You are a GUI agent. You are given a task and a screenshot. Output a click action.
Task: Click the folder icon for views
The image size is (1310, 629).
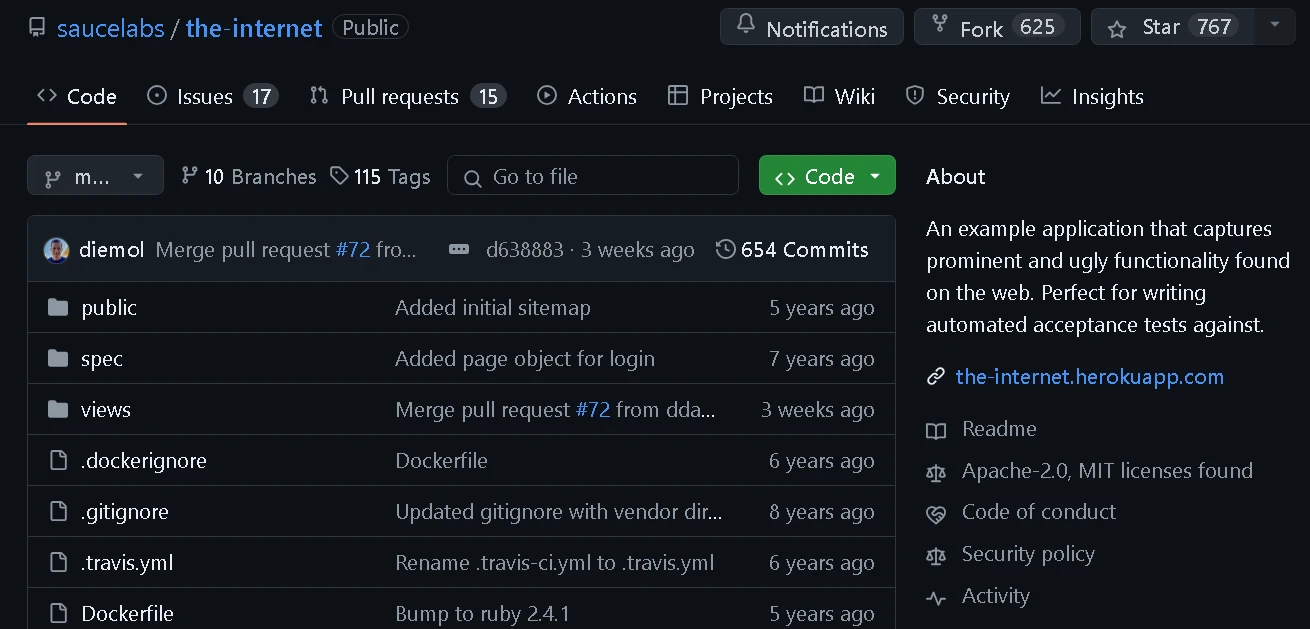(x=58, y=409)
